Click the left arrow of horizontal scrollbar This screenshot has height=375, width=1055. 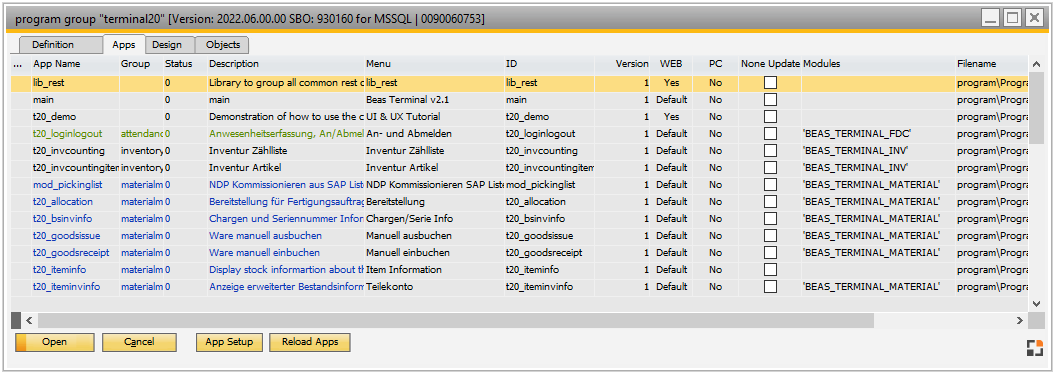30,320
